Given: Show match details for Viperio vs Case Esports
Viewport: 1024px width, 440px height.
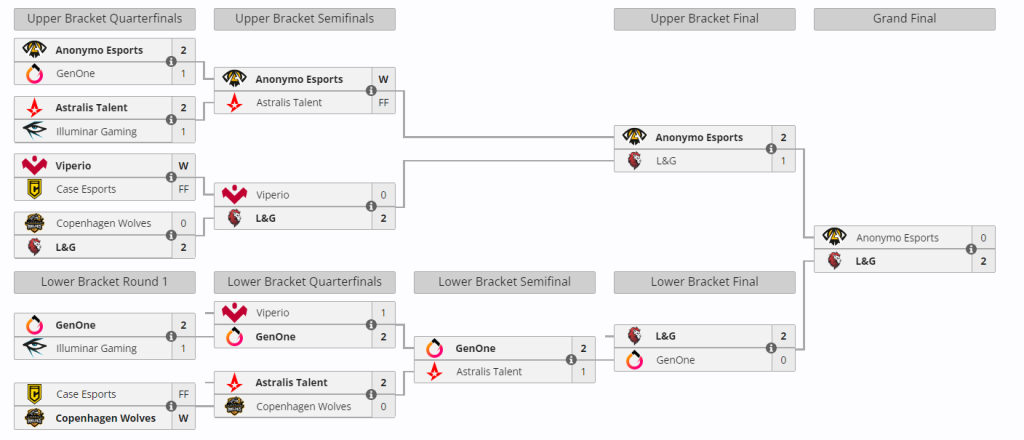Looking at the screenshot, I should click(171, 177).
